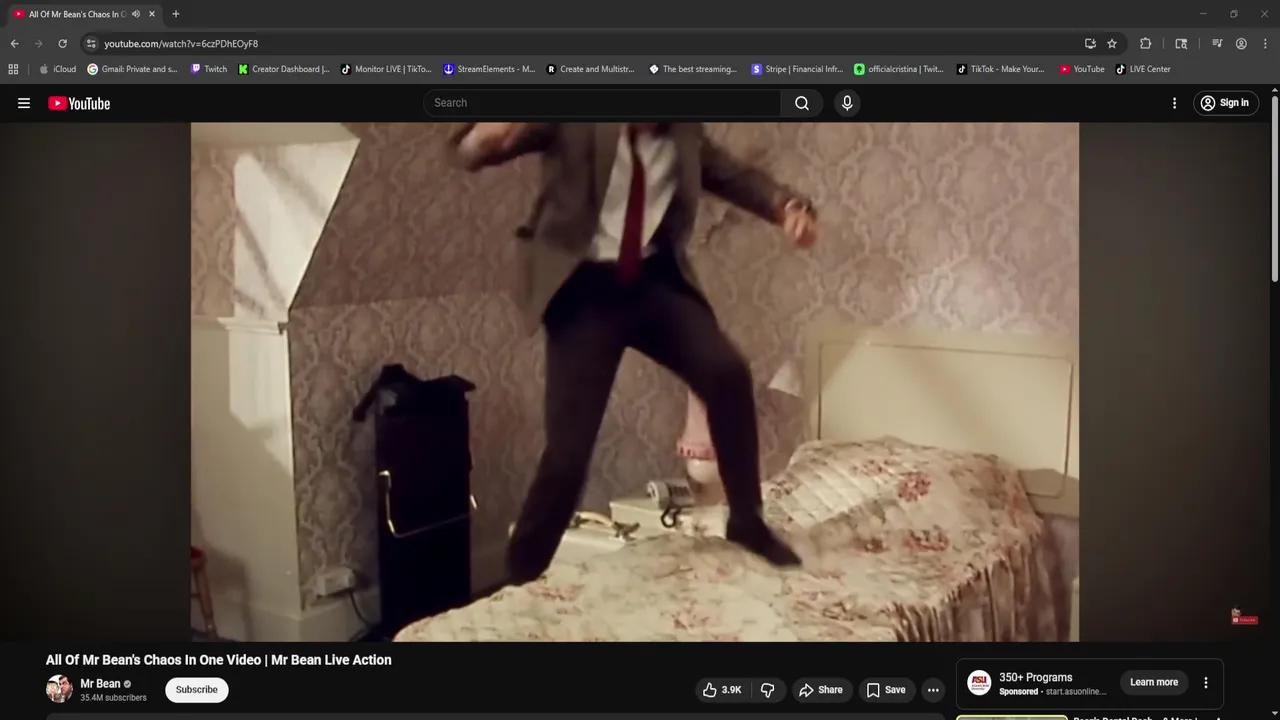
Task: Open officialcristina Twitch bookmark
Action: (x=899, y=69)
